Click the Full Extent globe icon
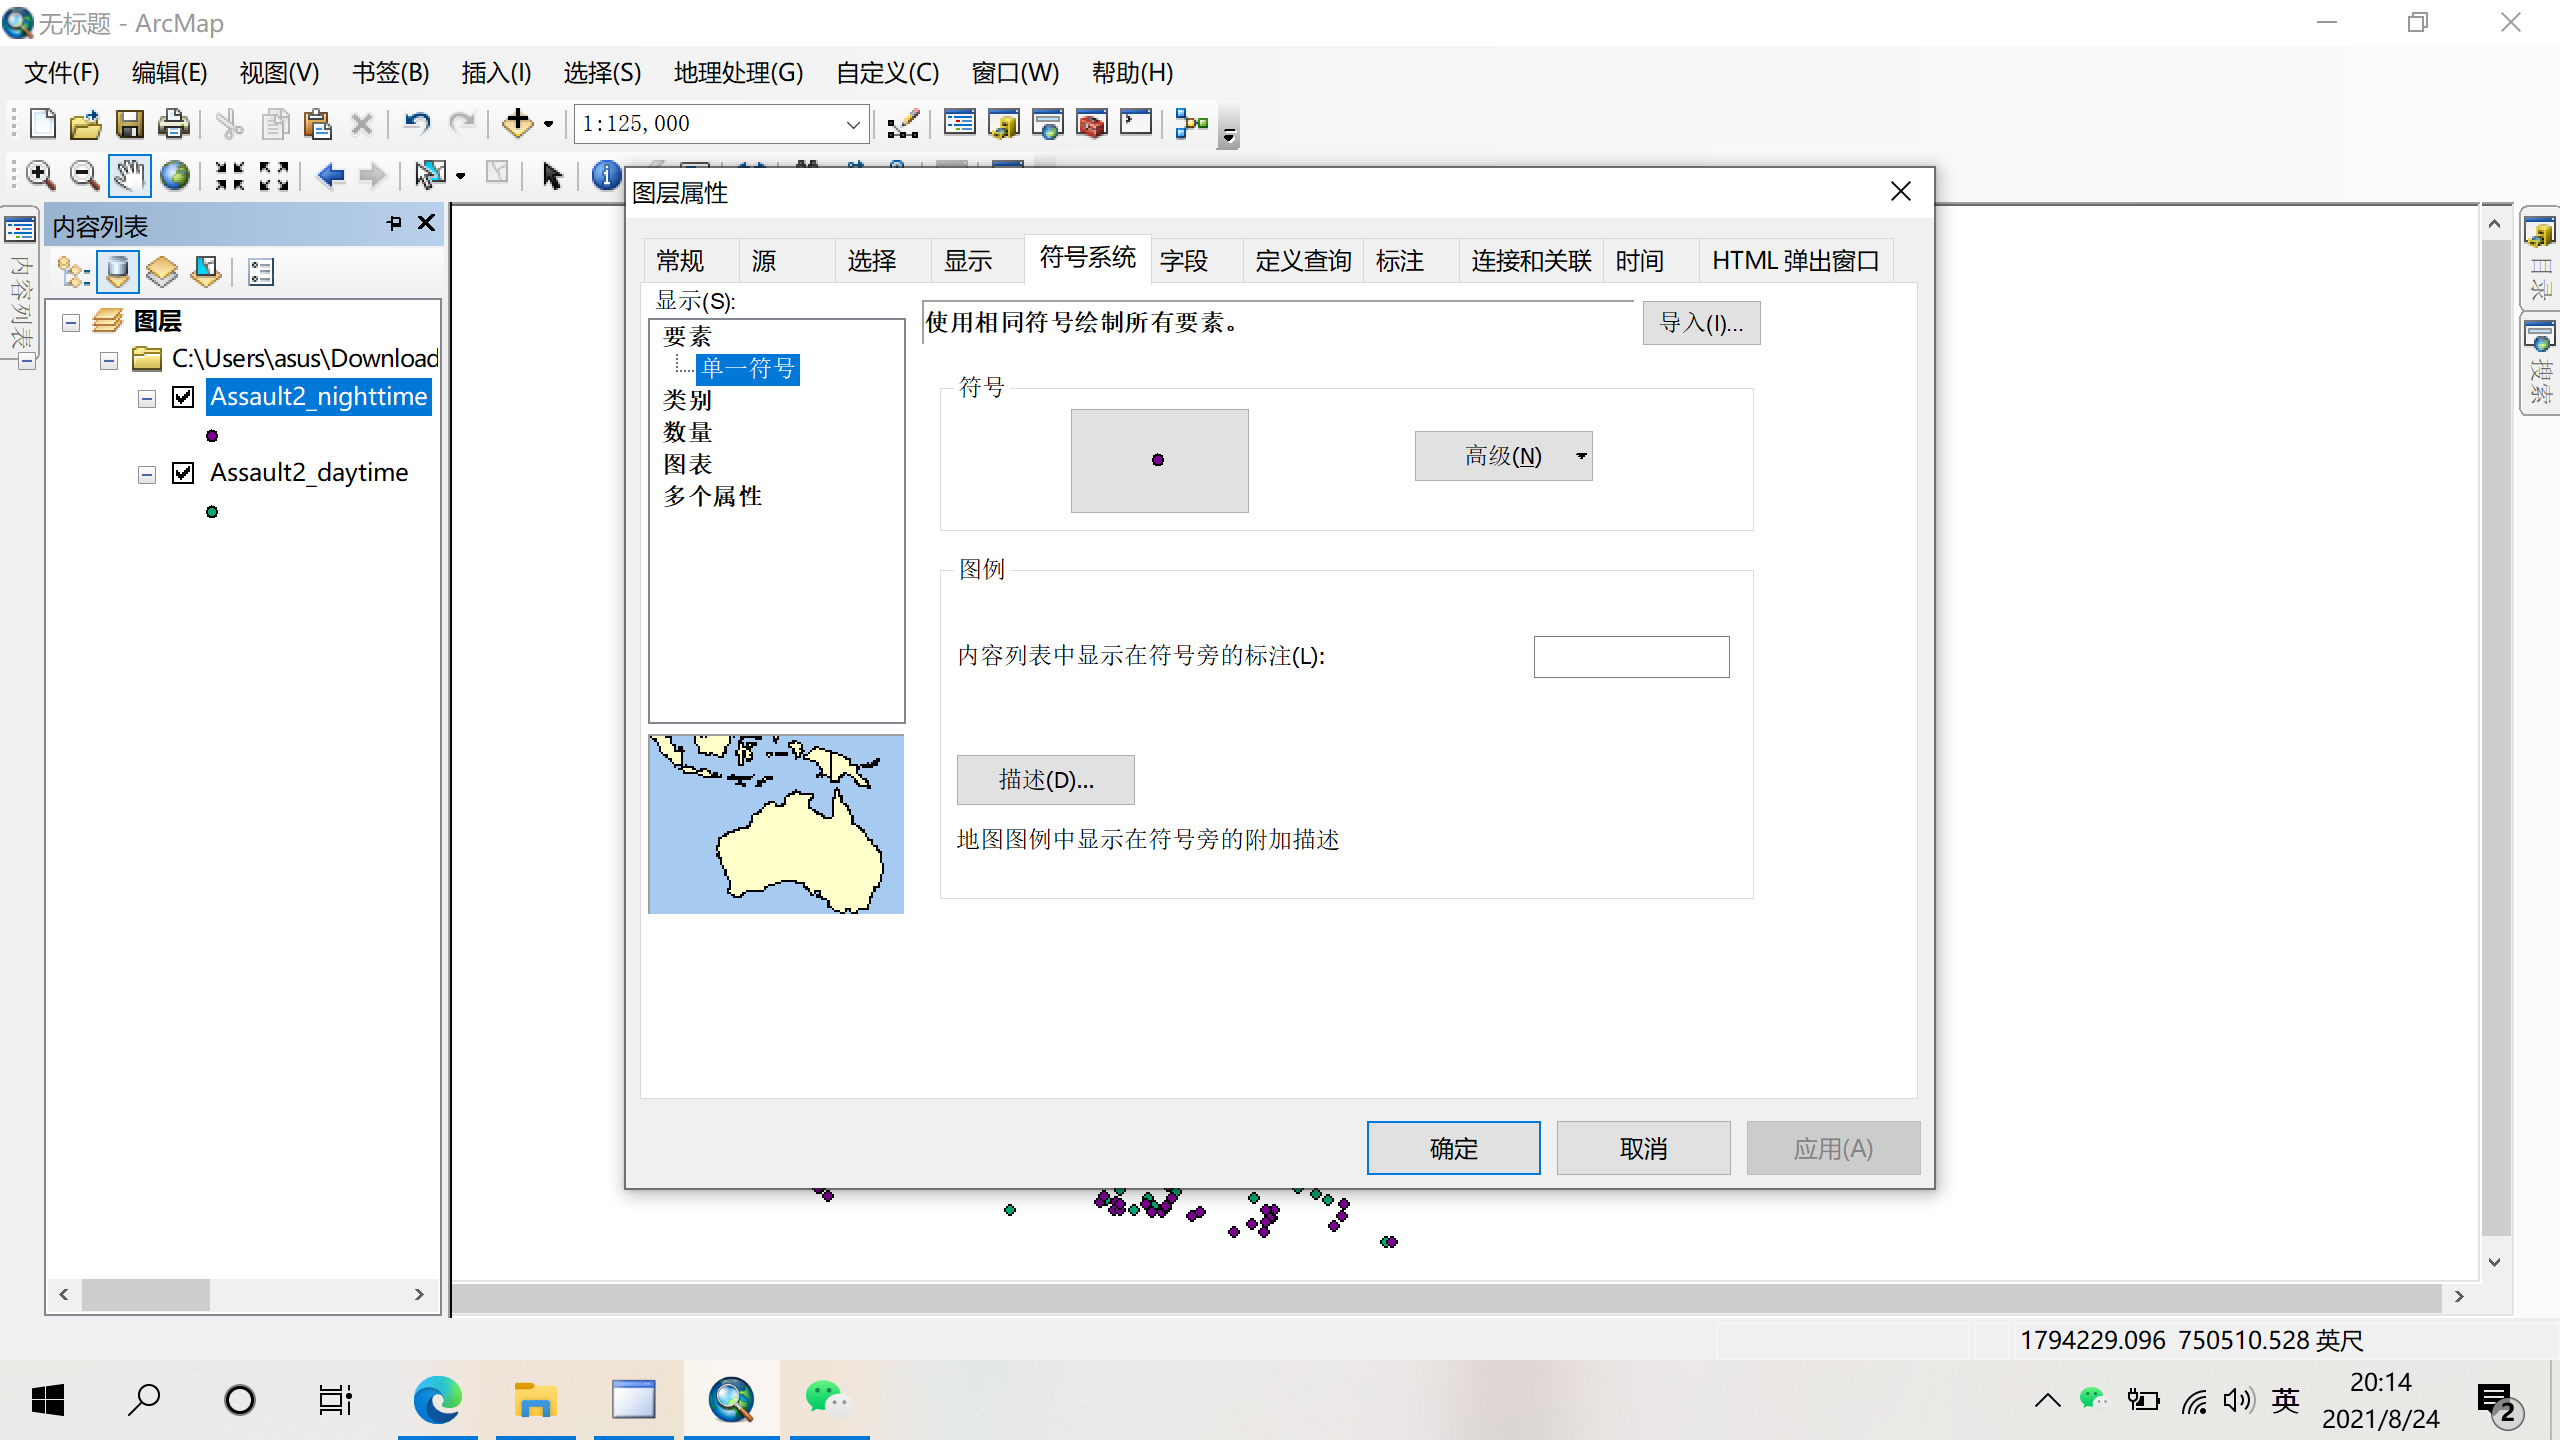 (175, 176)
